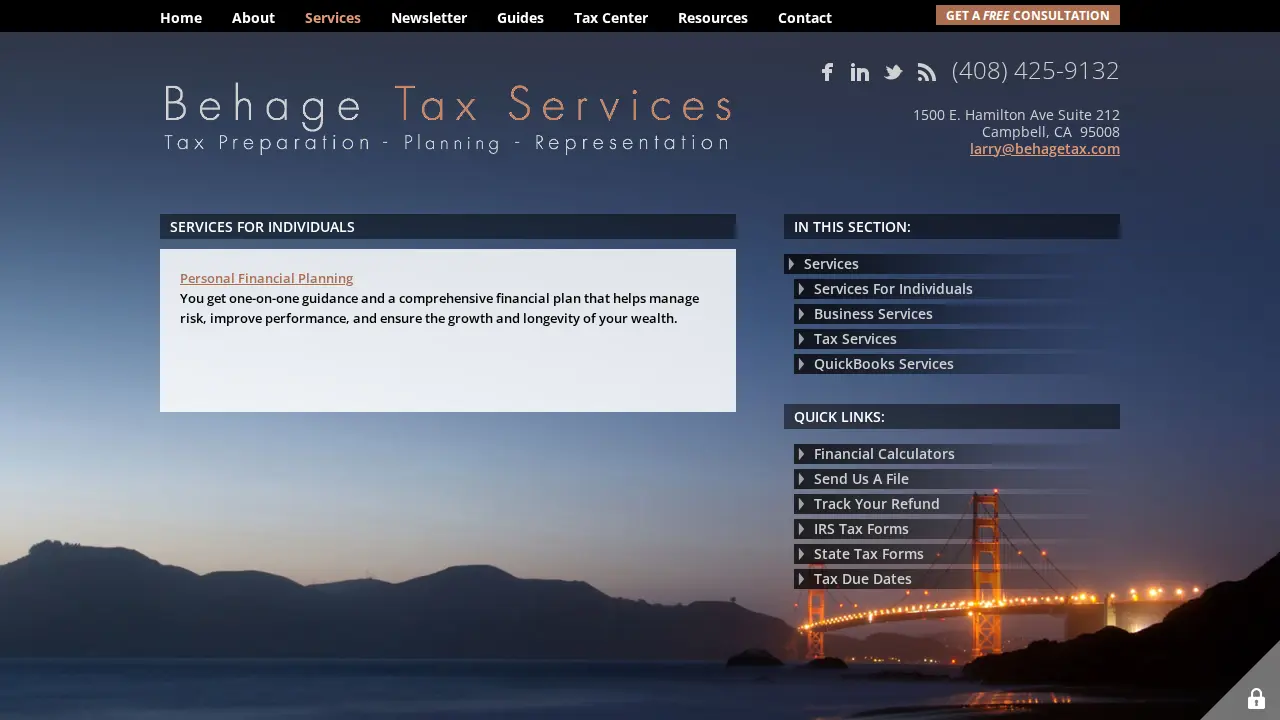The width and height of the screenshot is (1280, 720).
Task: Click the 1500 E. Hamilton Ave address line
Action: [1016, 115]
